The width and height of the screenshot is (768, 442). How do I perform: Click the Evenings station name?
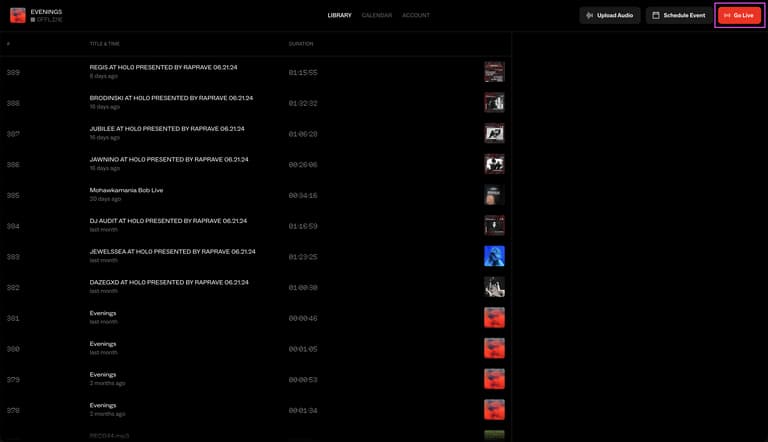click(x=46, y=12)
